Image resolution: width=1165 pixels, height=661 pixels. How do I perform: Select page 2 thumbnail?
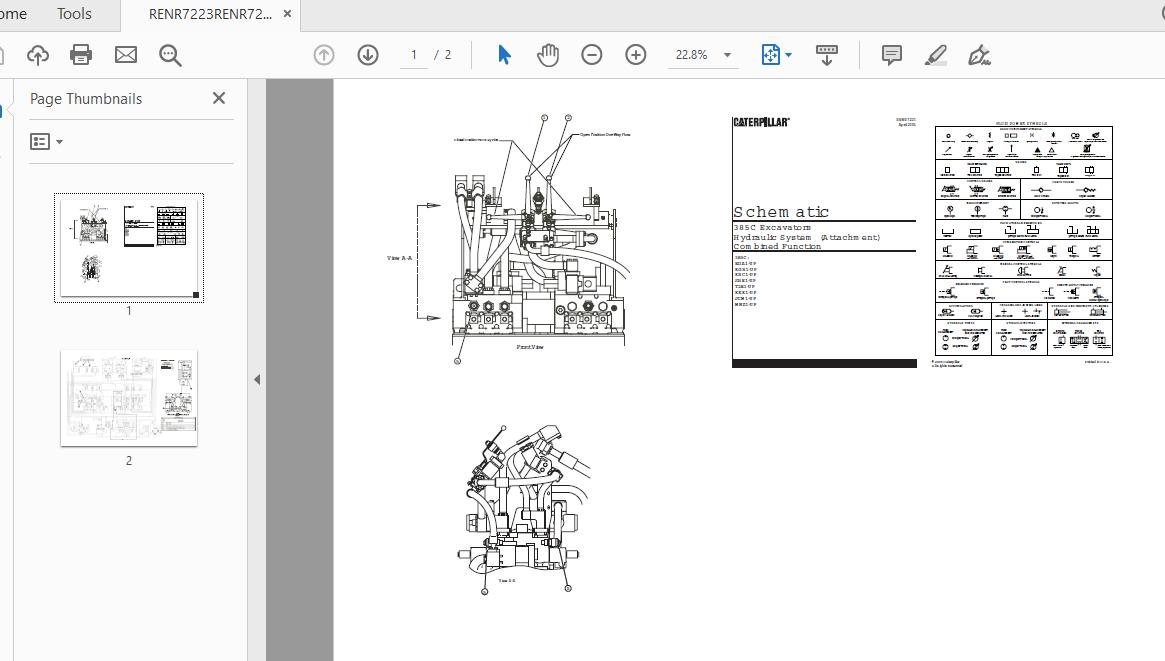click(129, 397)
